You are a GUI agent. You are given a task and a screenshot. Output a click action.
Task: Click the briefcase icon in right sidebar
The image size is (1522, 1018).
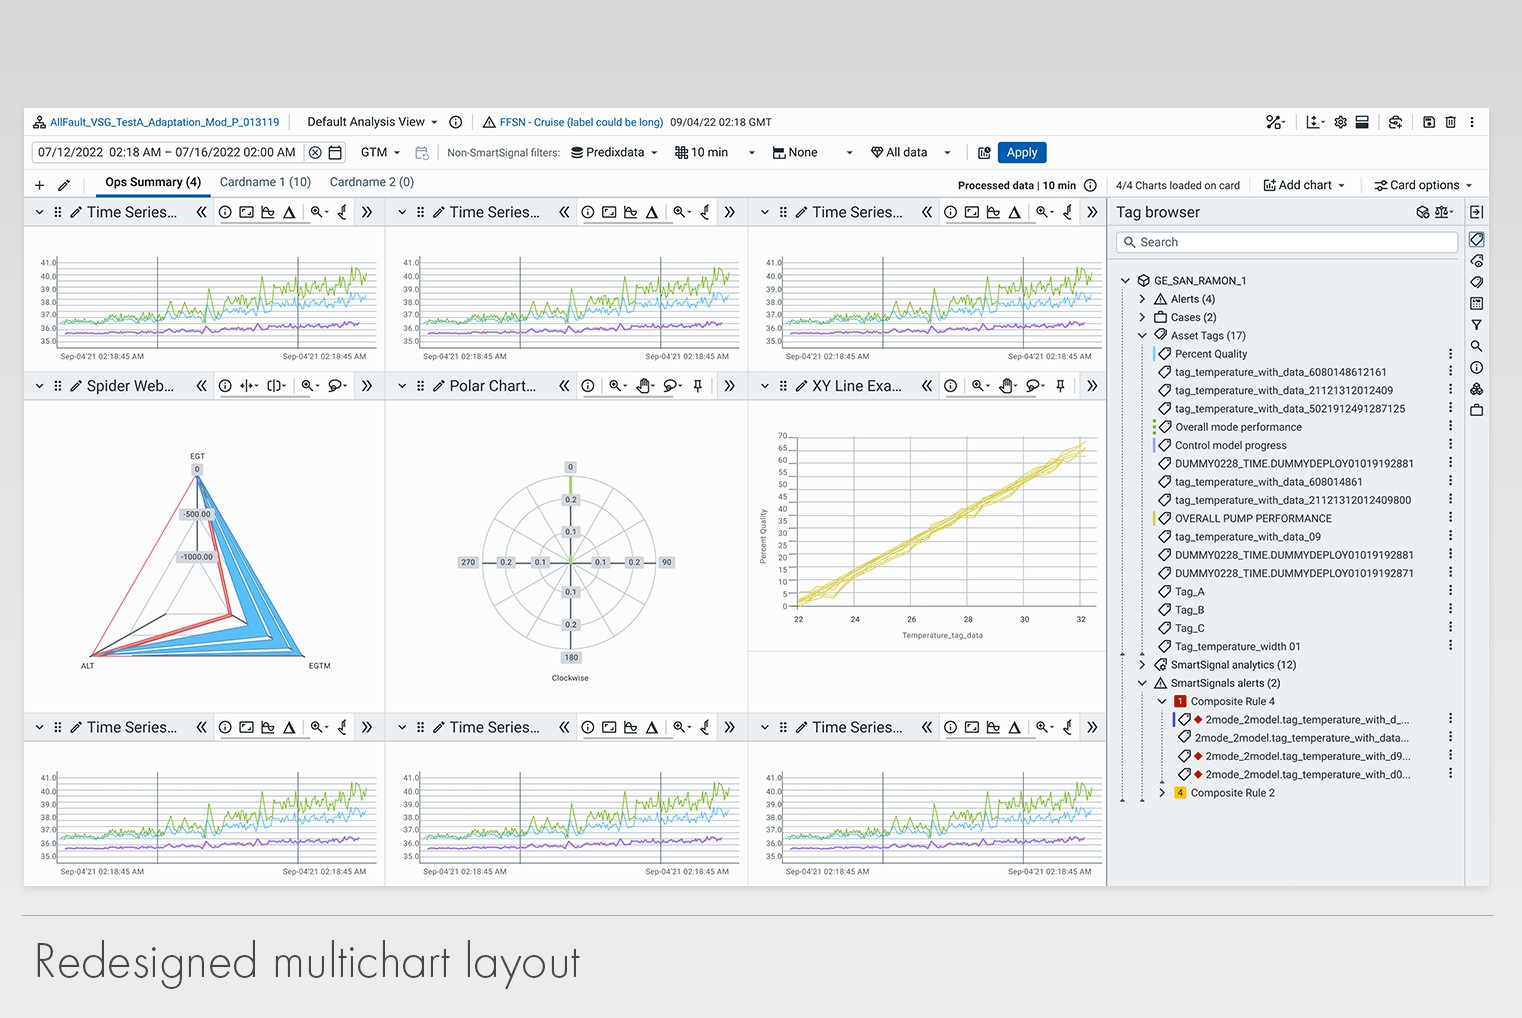coord(1477,410)
